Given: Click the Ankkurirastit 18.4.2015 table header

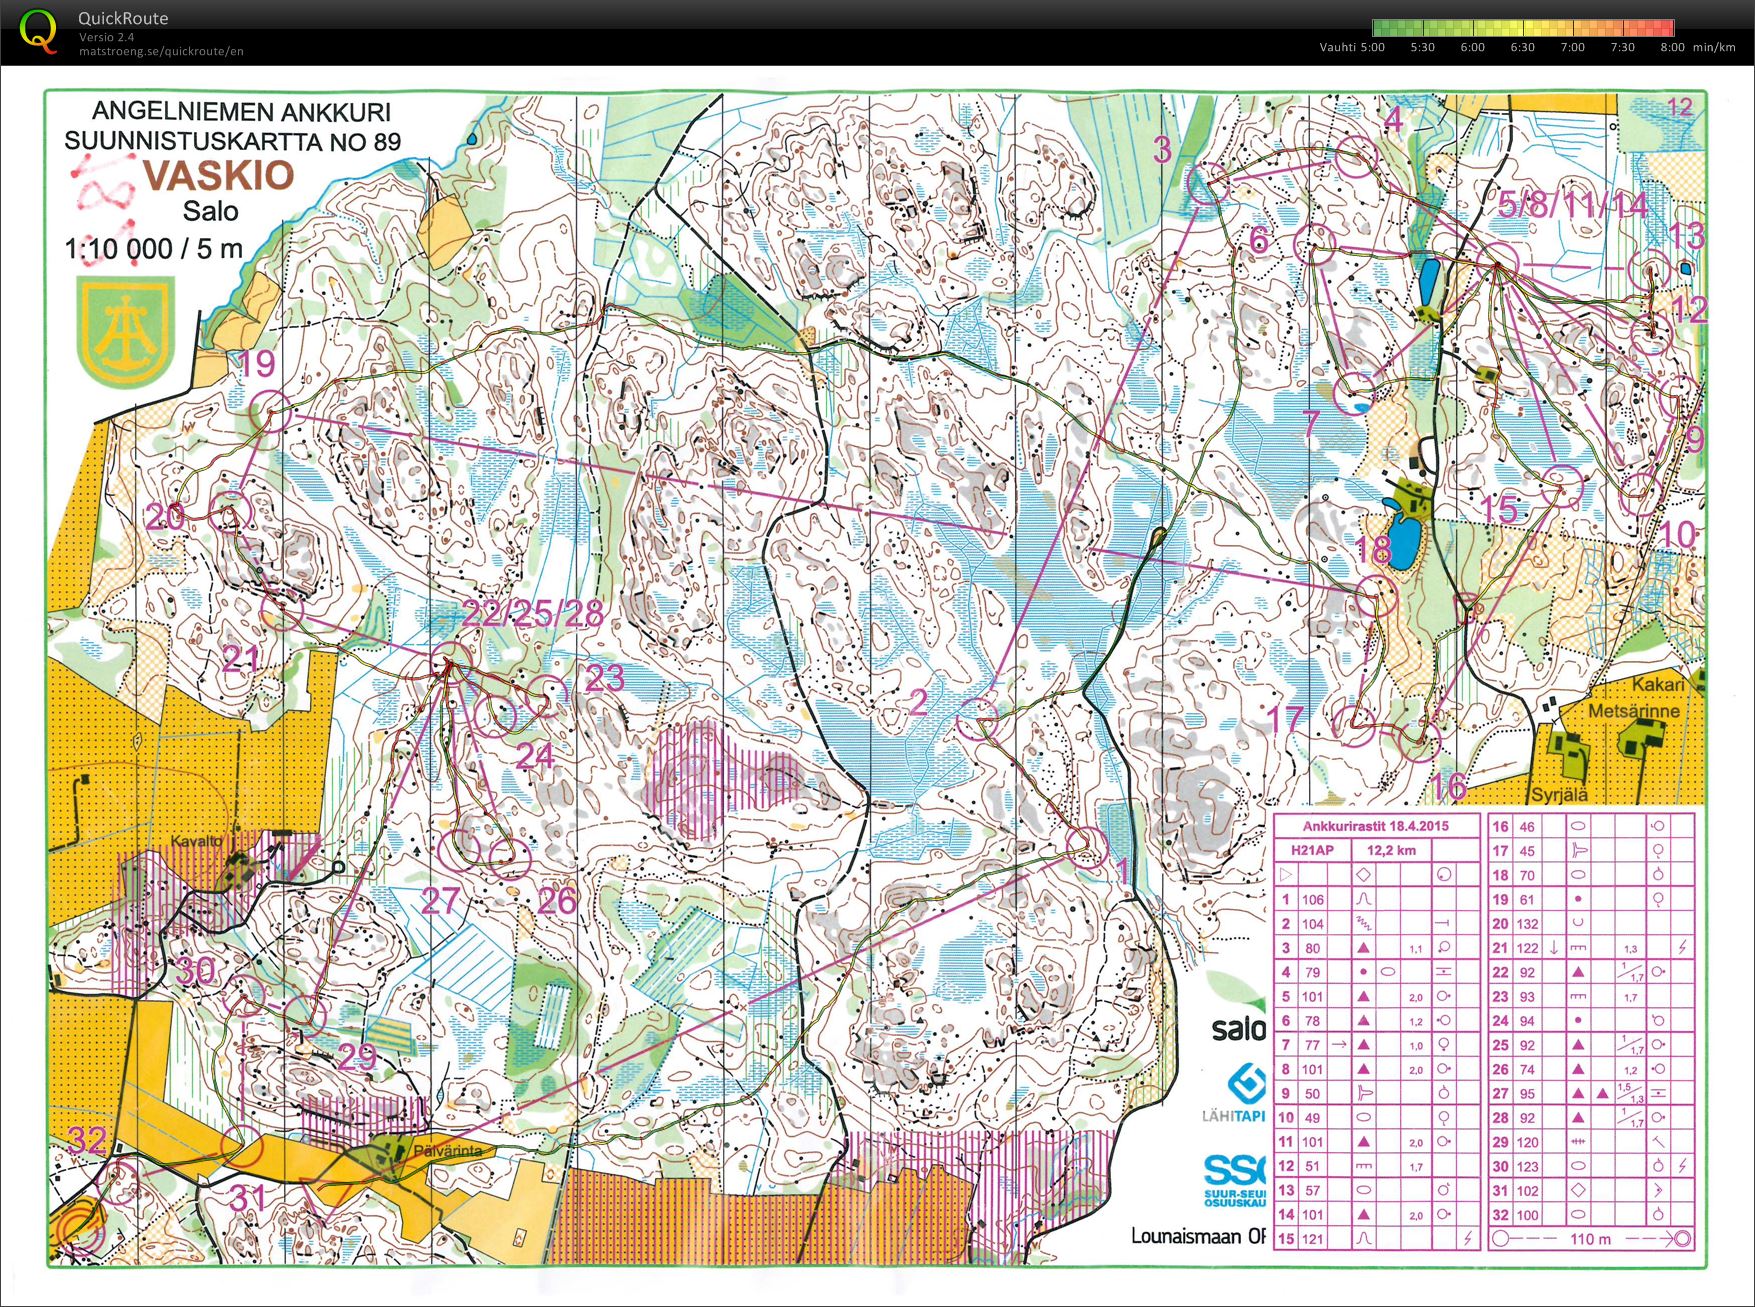Looking at the screenshot, I should point(1376,826).
